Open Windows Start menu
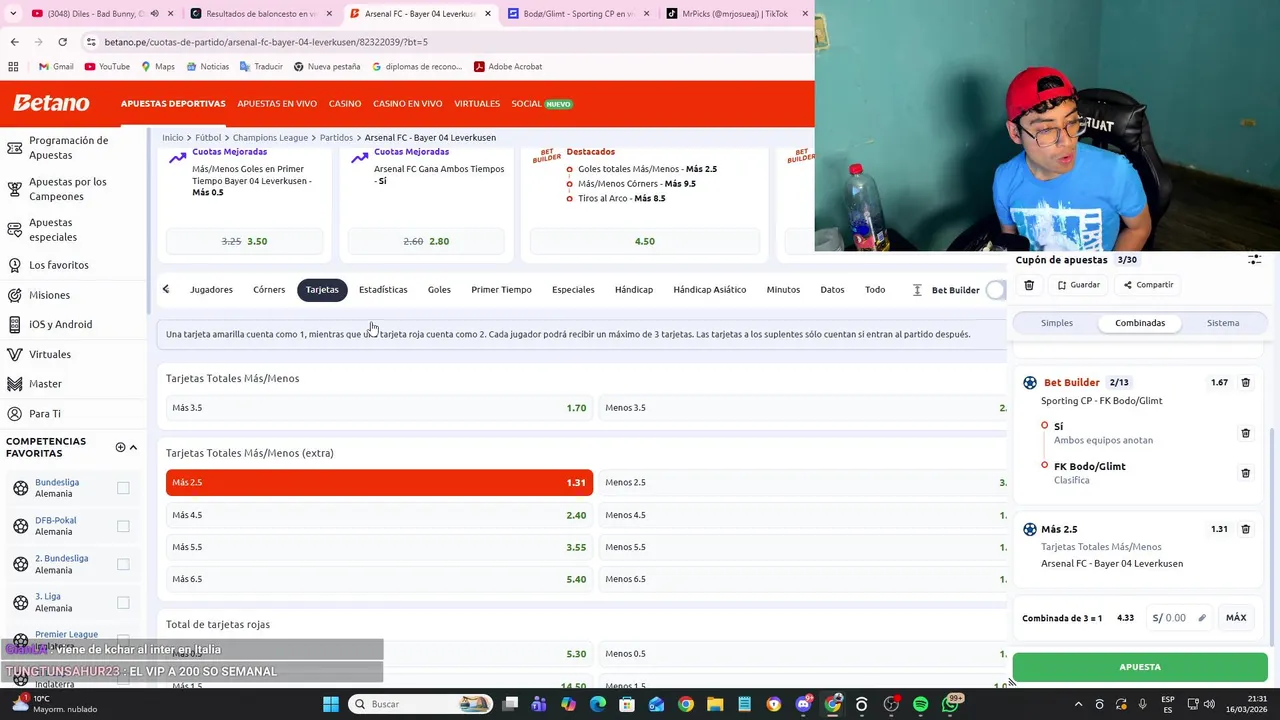 point(331,704)
